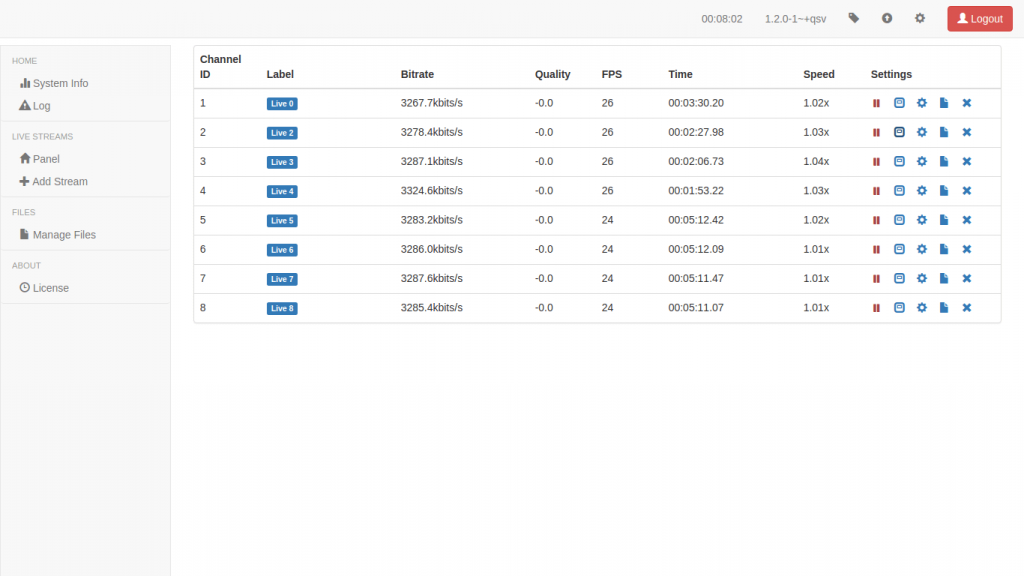Log out using the red Logout button
The image size is (1024, 576).
point(979,19)
